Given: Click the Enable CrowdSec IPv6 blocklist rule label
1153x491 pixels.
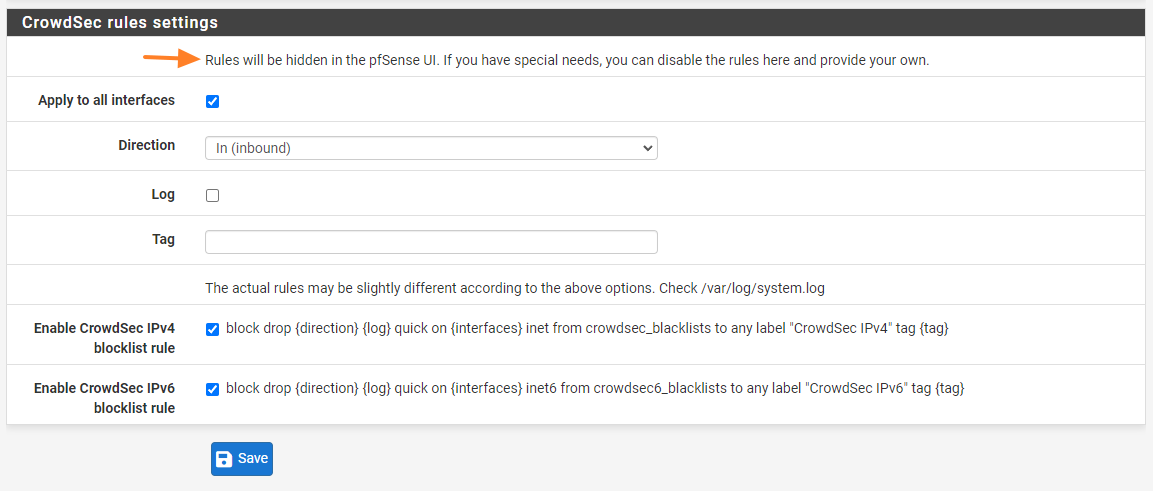Looking at the screenshot, I should [x=104, y=398].
